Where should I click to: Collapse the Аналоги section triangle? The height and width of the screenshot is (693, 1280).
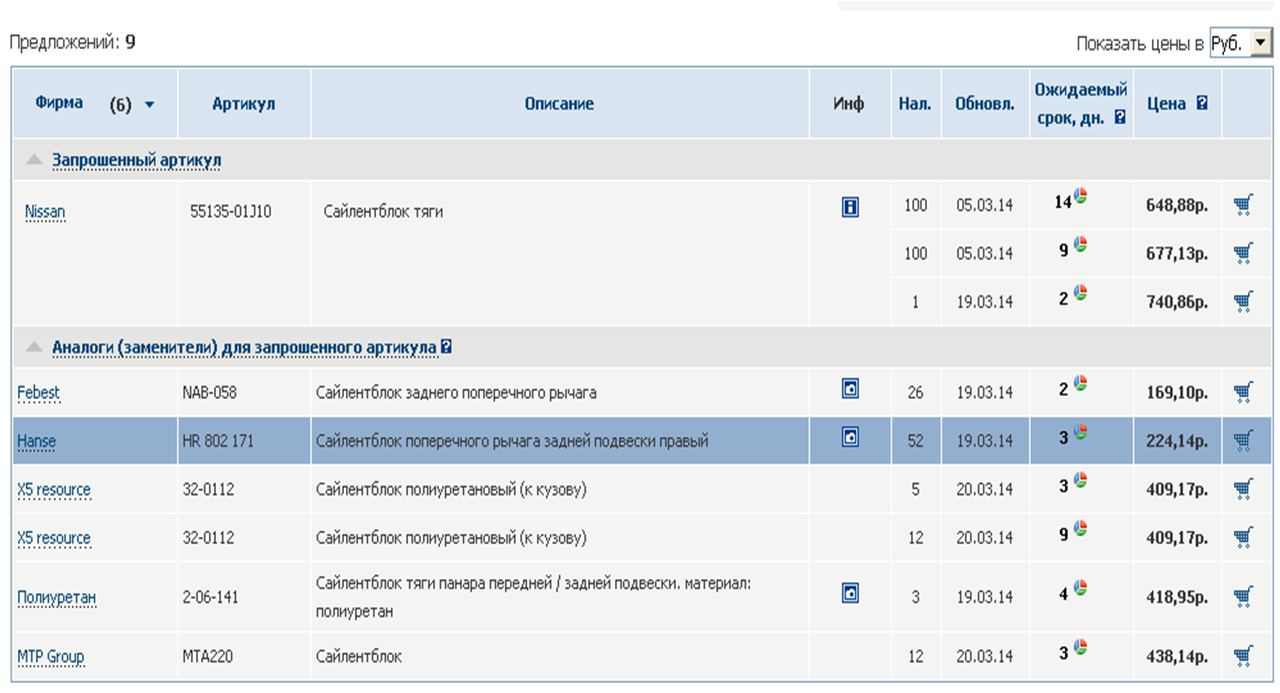click(35, 347)
